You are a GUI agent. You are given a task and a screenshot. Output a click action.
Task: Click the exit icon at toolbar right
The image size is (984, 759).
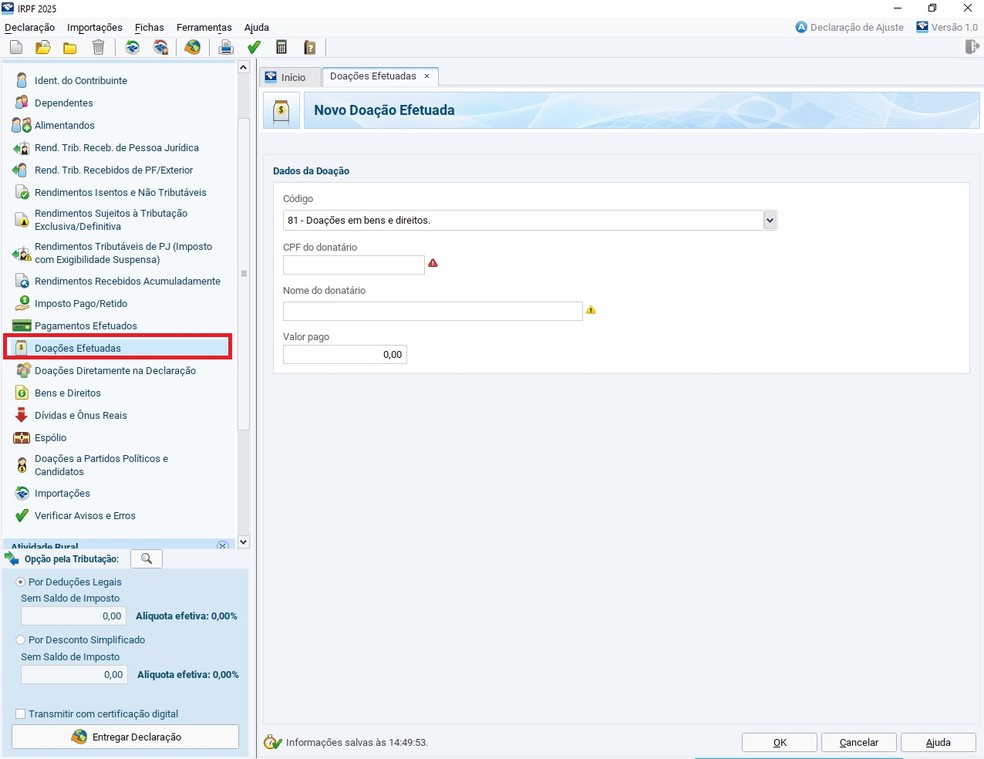971,47
